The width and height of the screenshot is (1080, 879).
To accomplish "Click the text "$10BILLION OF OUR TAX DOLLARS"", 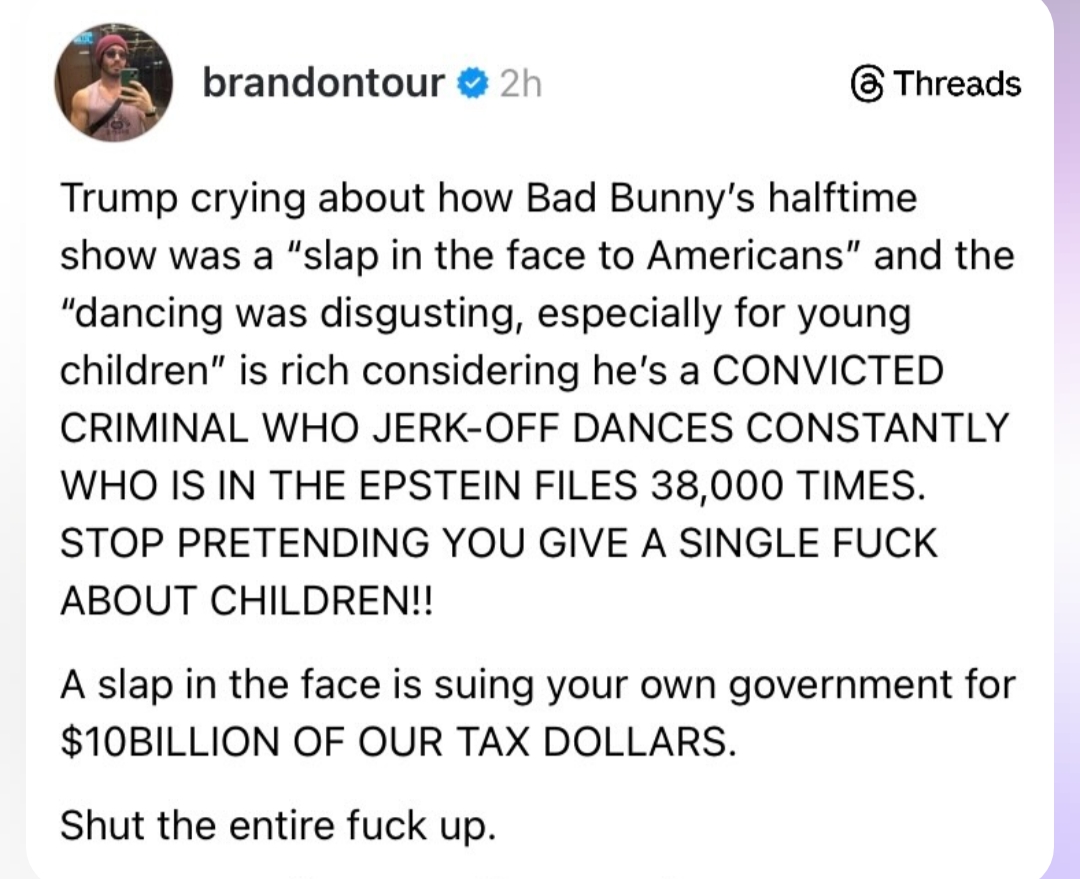I will pyautogui.click(x=396, y=743).
